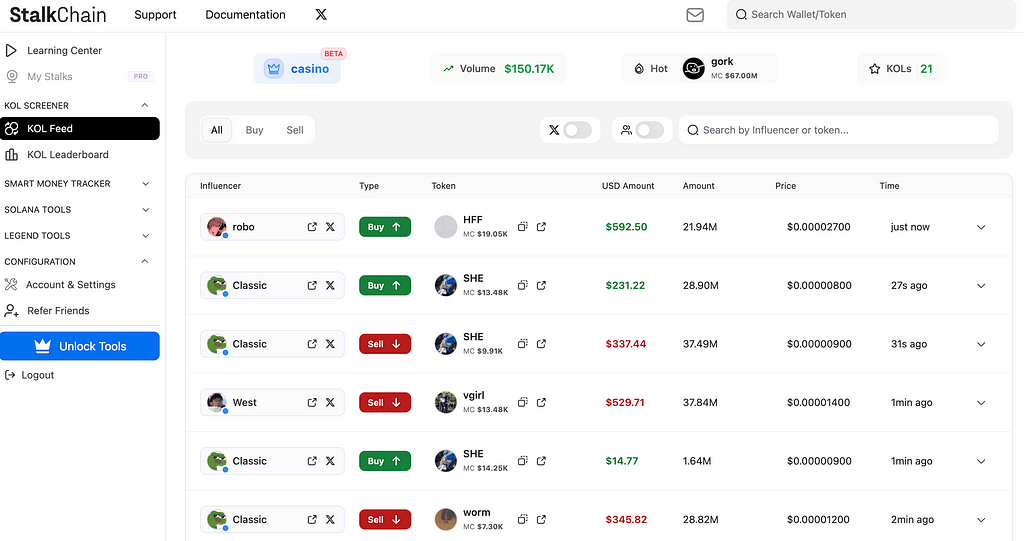
Task: Expand the 31s ago trade row
Action: [x=981, y=344]
